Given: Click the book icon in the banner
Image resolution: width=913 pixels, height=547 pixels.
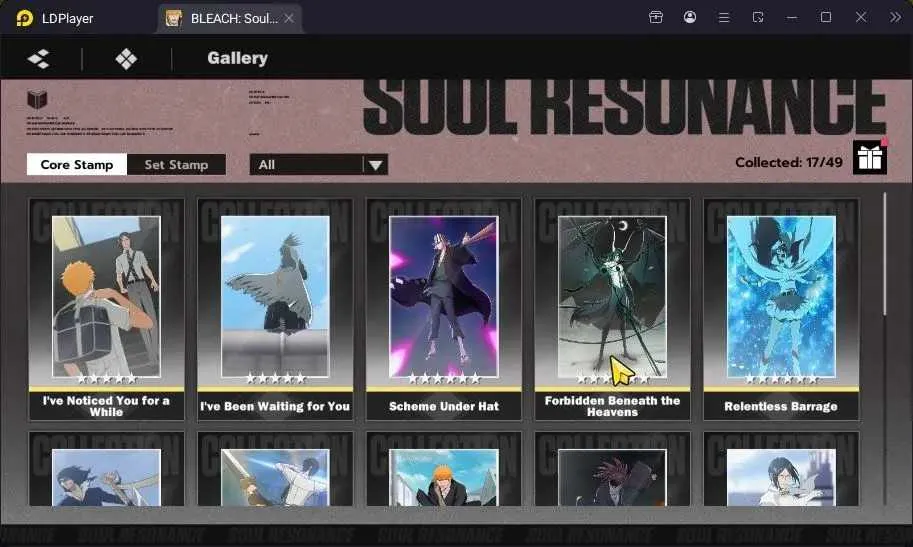Looking at the screenshot, I should tap(37, 98).
